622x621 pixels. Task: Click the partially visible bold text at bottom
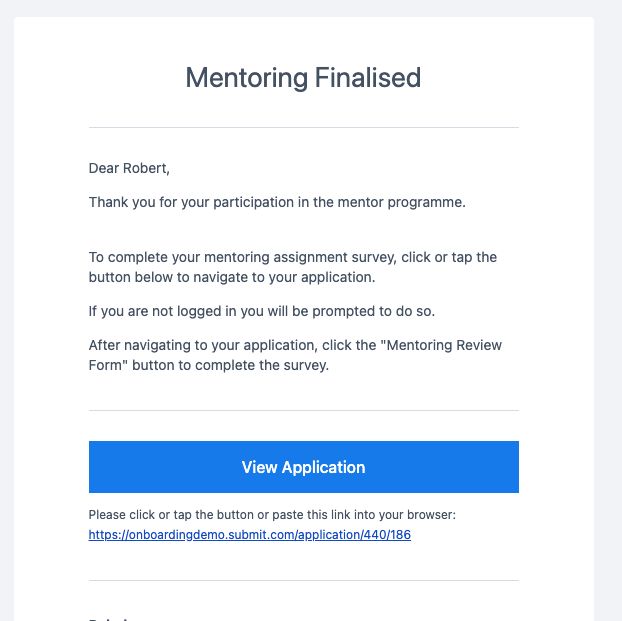(108, 619)
